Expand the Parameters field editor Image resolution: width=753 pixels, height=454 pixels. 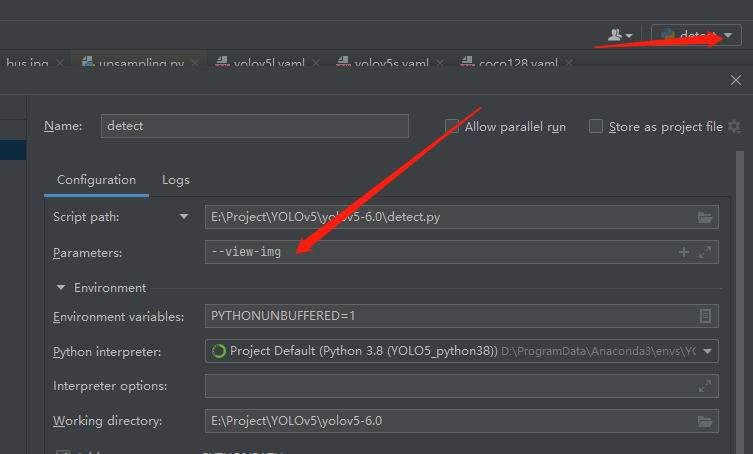(704, 252)
